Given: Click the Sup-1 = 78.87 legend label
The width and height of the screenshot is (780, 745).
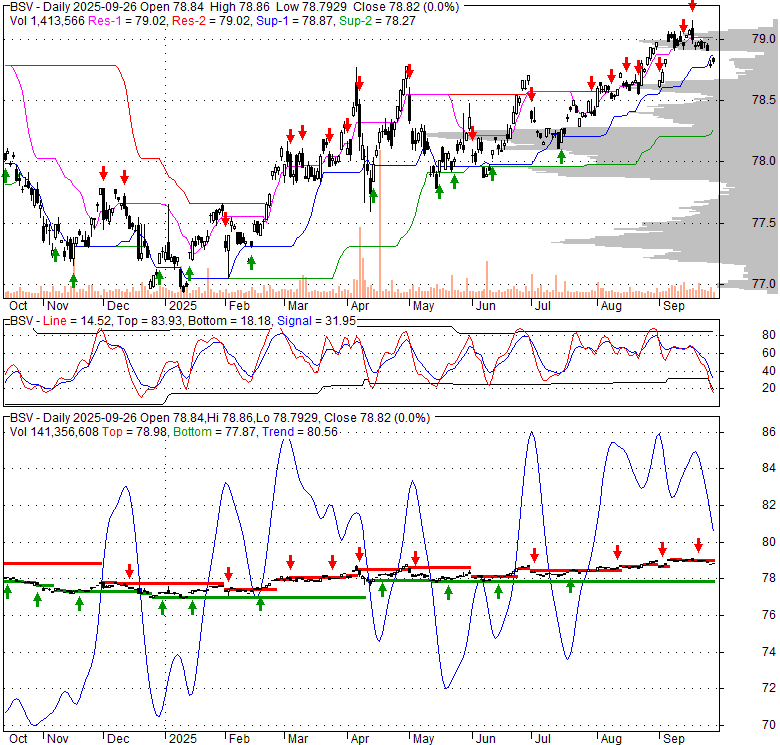Looking at the screenshot, I should (294, 21).
